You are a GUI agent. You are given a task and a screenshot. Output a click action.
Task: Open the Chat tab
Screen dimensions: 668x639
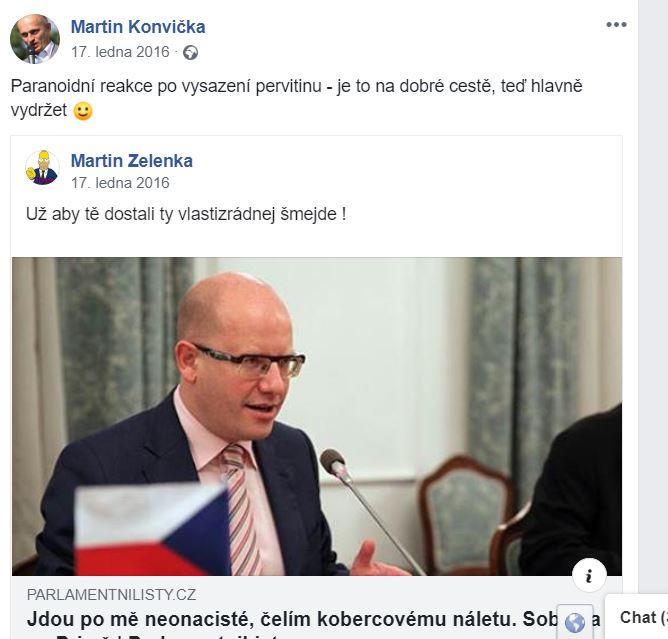pos(637,617)
